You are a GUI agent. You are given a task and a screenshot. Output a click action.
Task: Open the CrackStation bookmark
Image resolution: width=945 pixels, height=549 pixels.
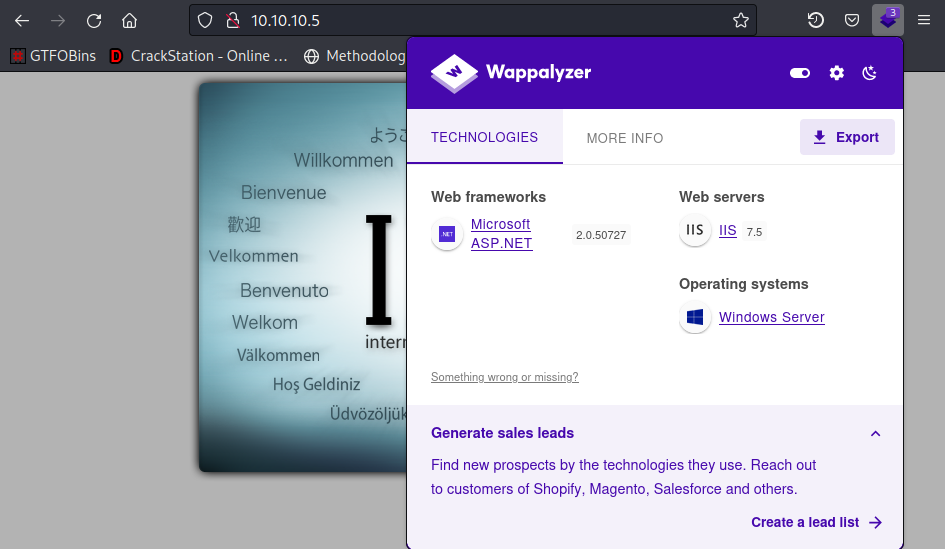199,56
